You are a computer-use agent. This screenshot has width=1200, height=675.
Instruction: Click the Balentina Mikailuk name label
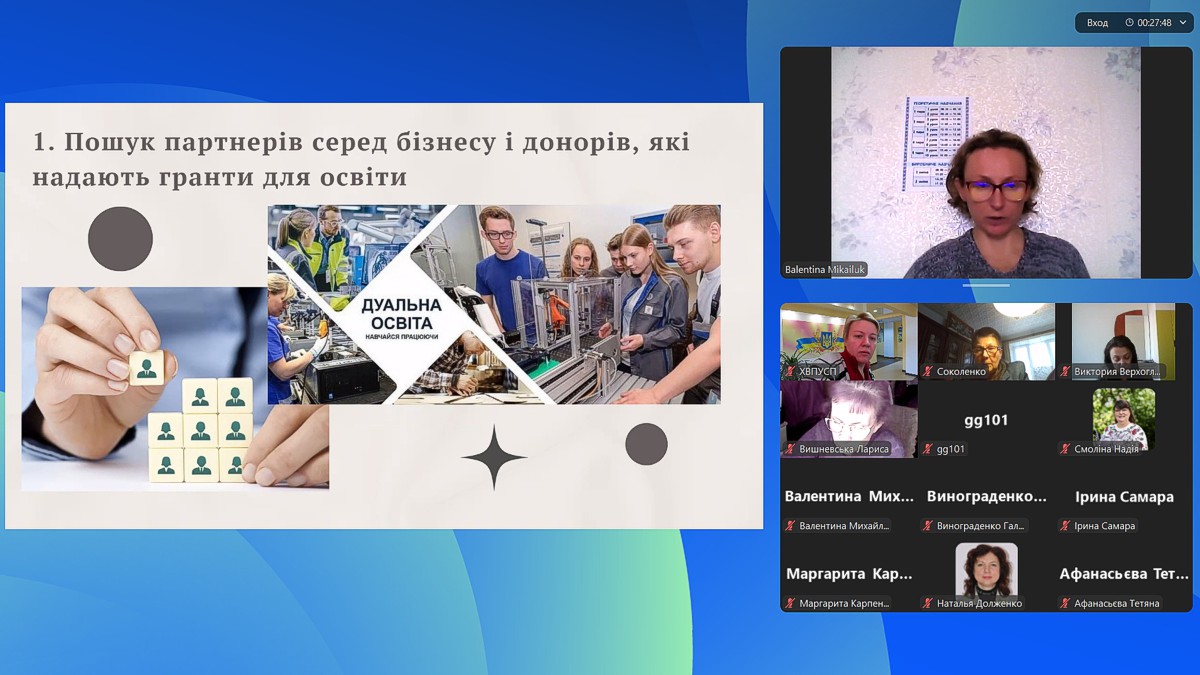tap(825, 270)
